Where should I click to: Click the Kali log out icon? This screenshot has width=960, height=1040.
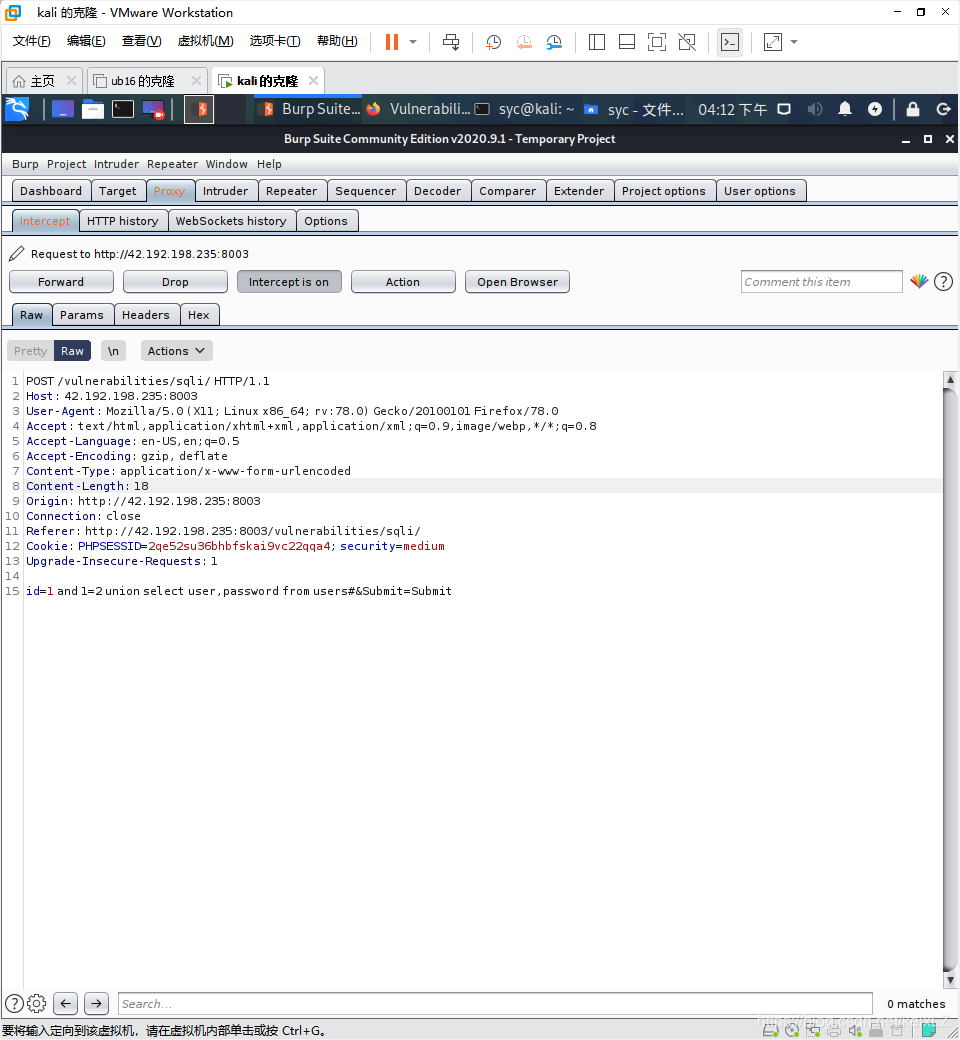point(943,109)
